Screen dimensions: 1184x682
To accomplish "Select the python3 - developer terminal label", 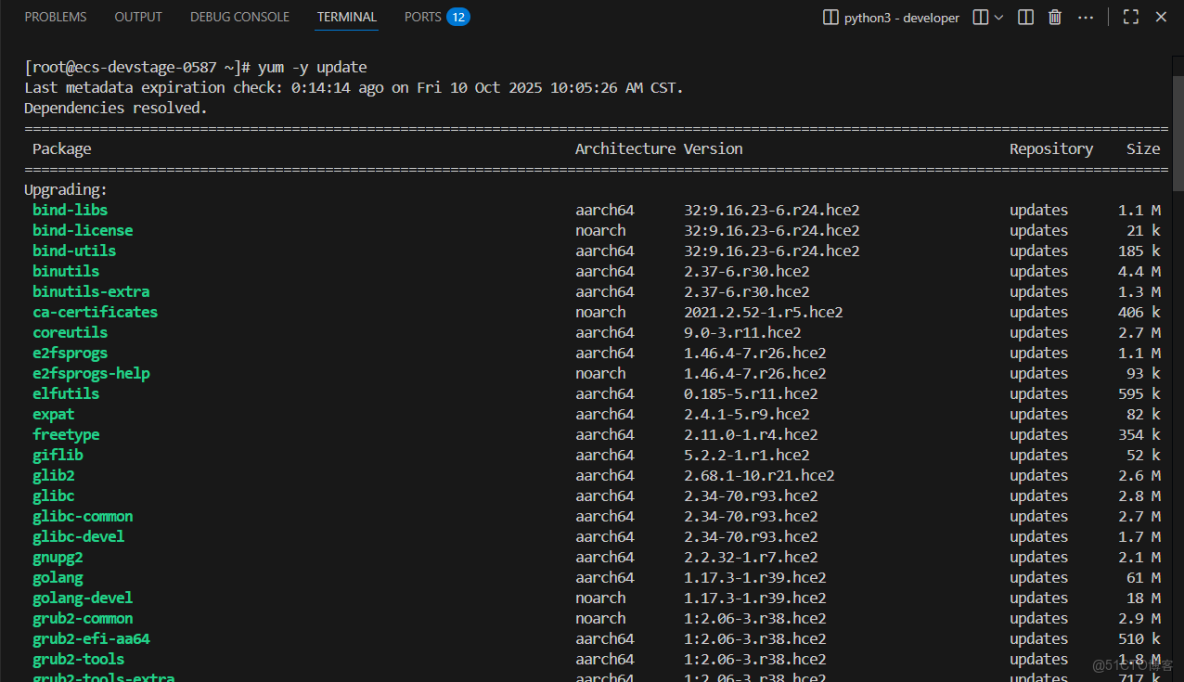I will [901, 17].
